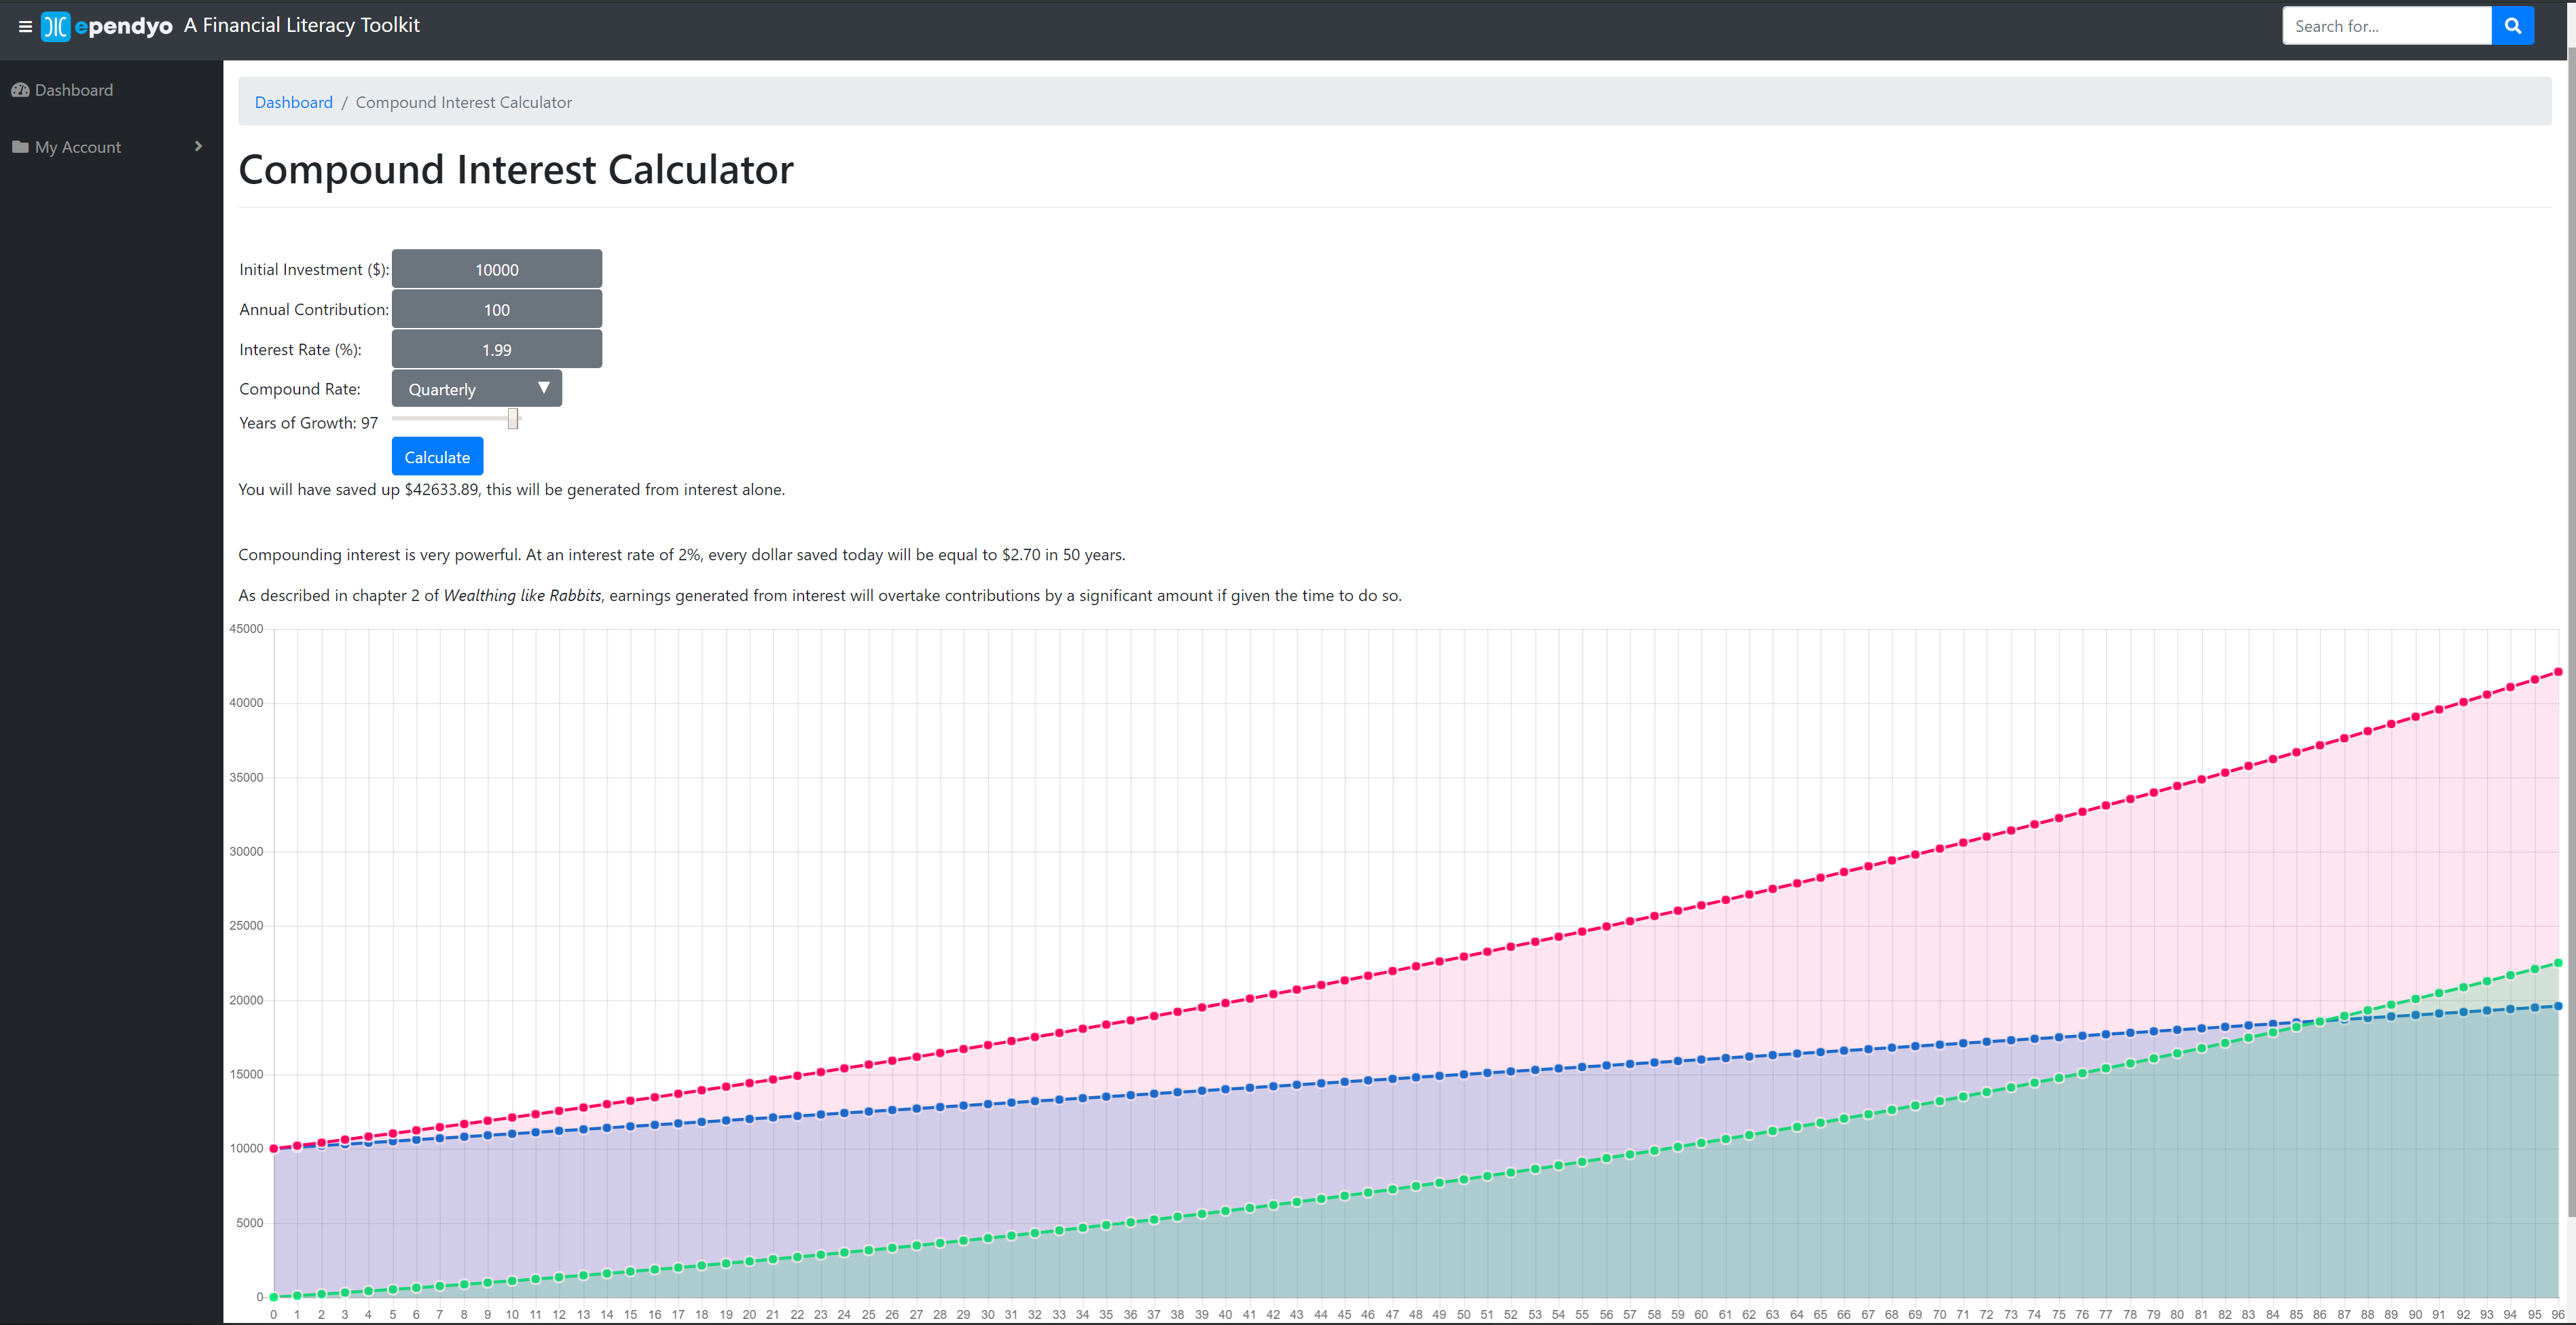Click the search magnifier button
This screenshot has width=2576, height=1325.
(x=2512, y=26)
